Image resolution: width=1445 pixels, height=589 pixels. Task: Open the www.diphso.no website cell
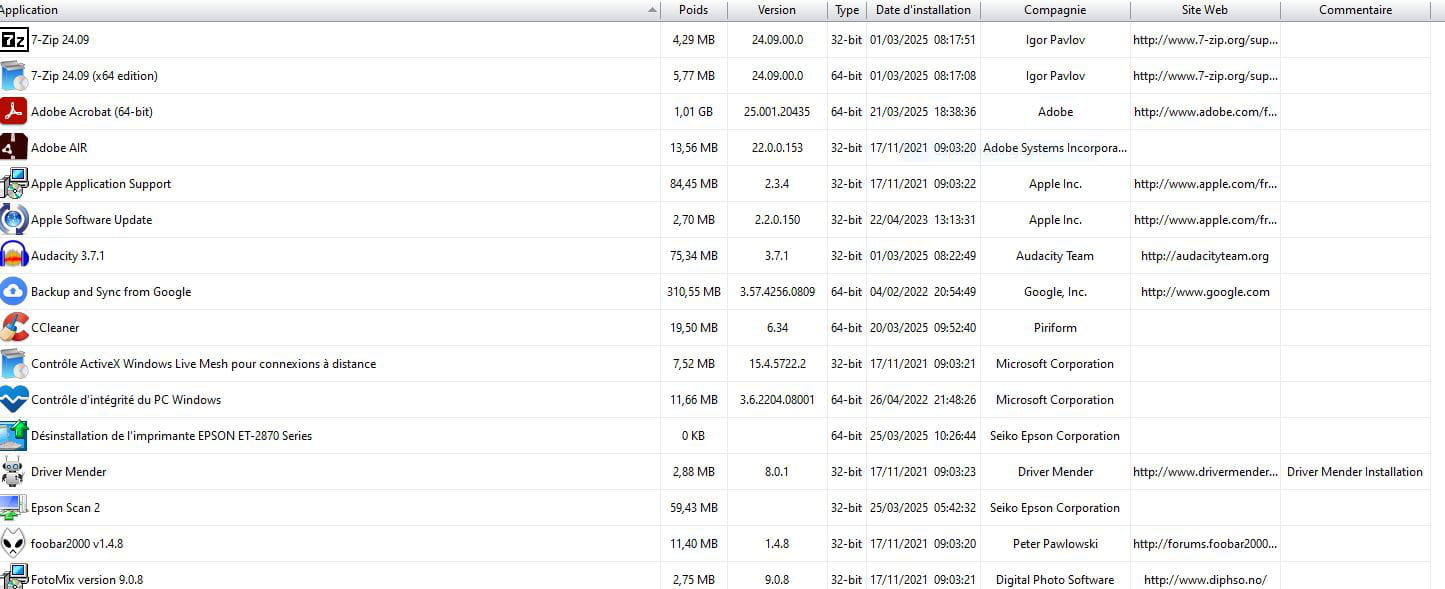click(1205, 580)
